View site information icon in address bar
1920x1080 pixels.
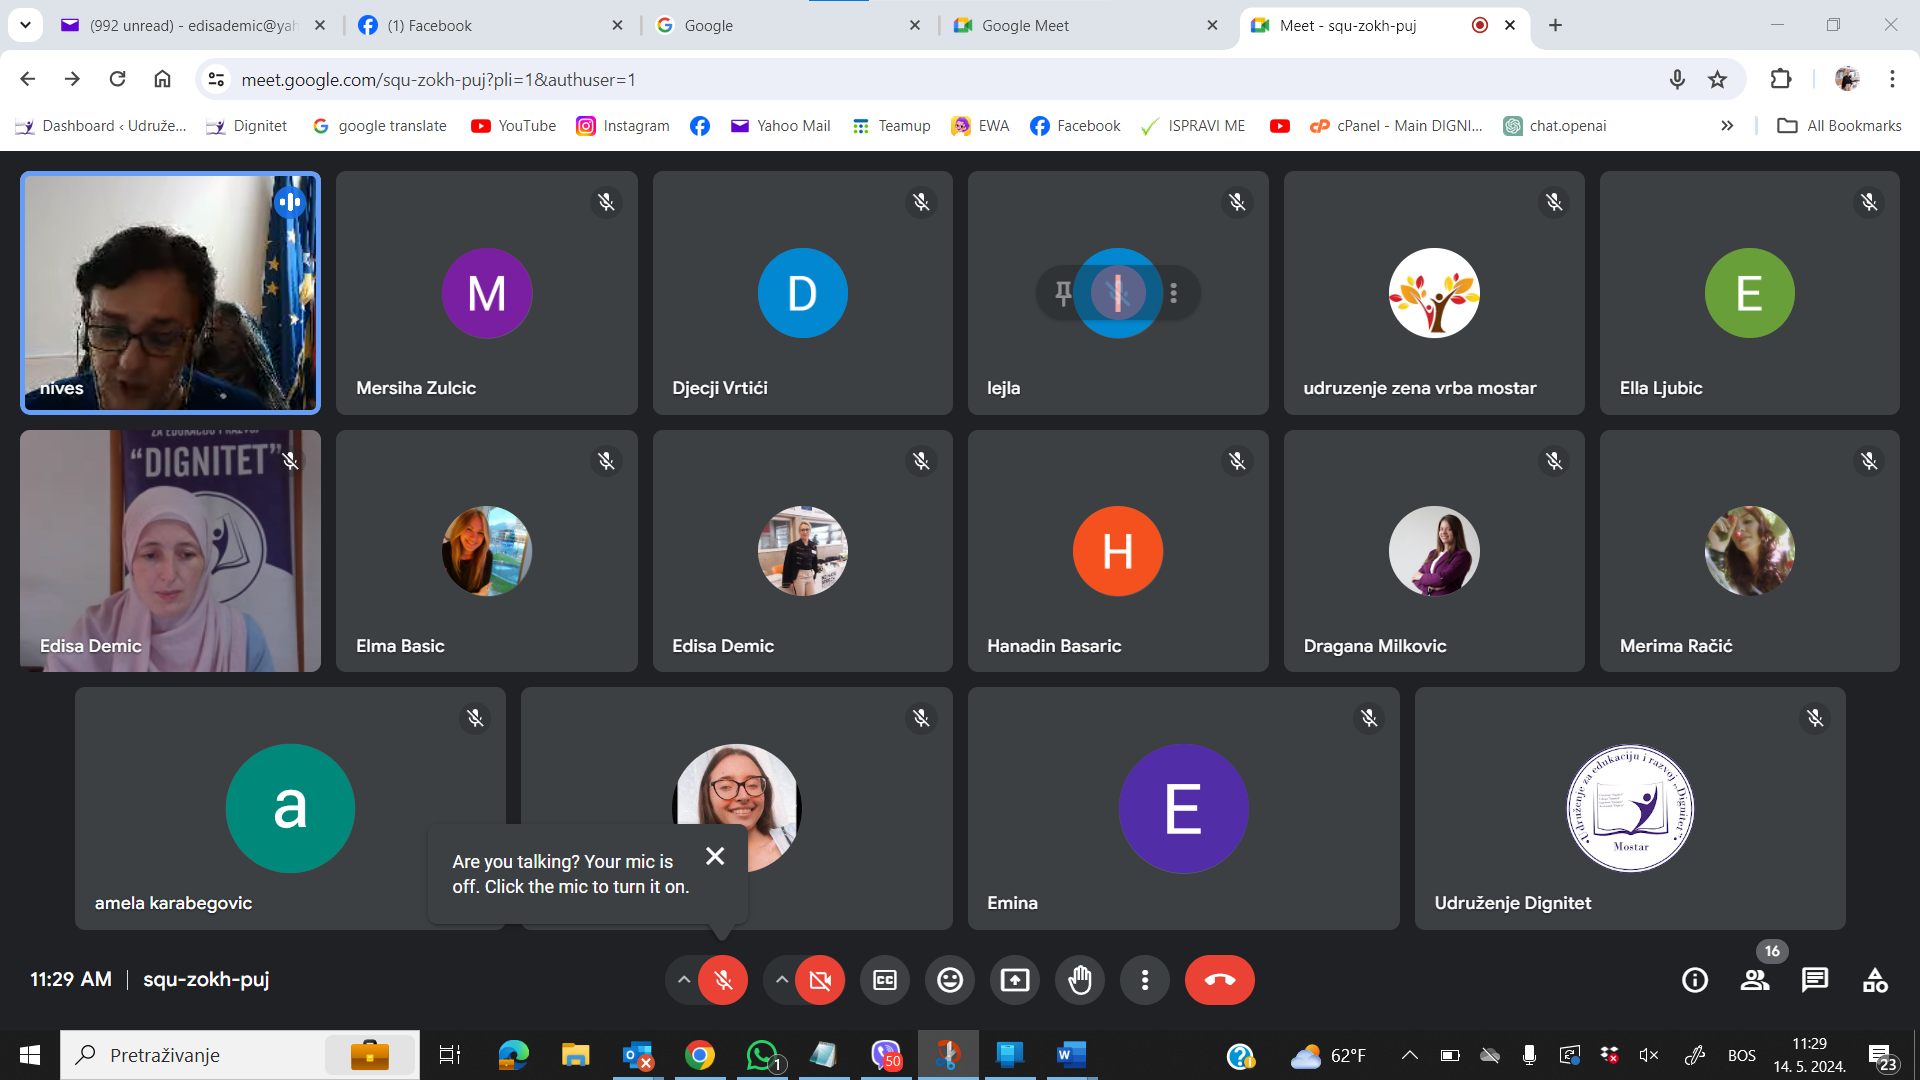[216, 79]
